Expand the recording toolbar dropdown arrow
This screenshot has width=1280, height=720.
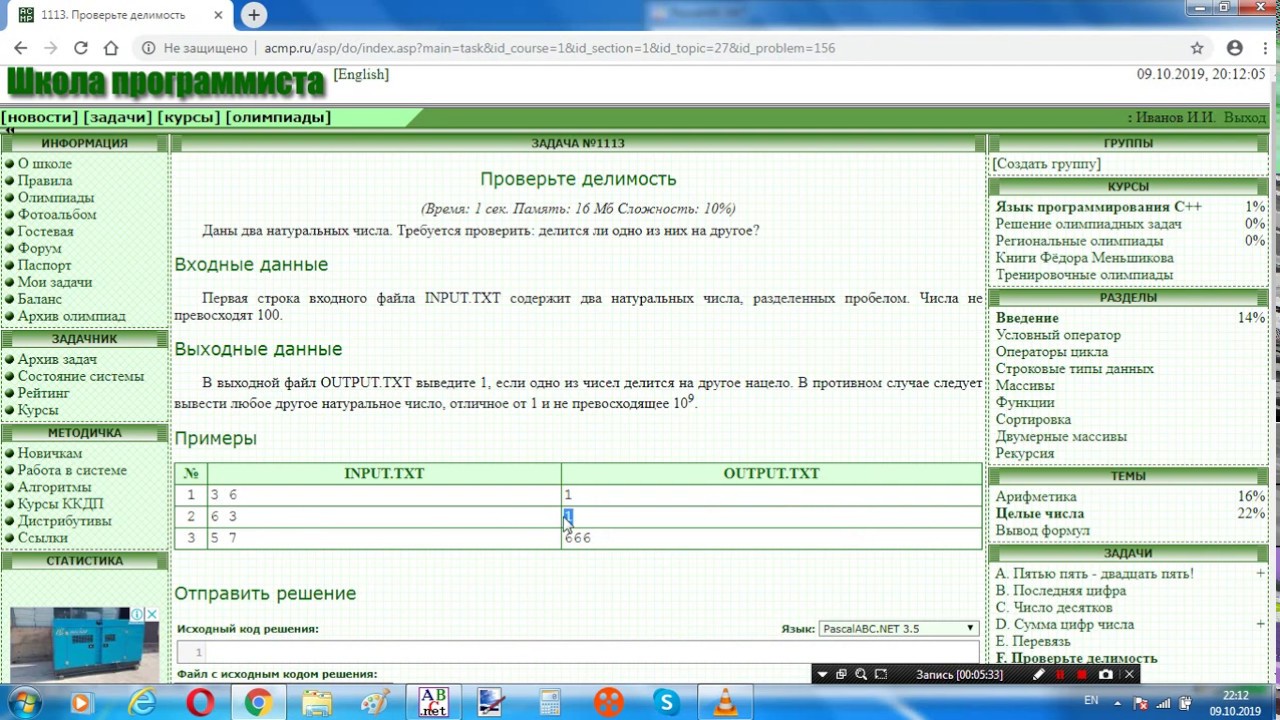click(x=822, y=675)
